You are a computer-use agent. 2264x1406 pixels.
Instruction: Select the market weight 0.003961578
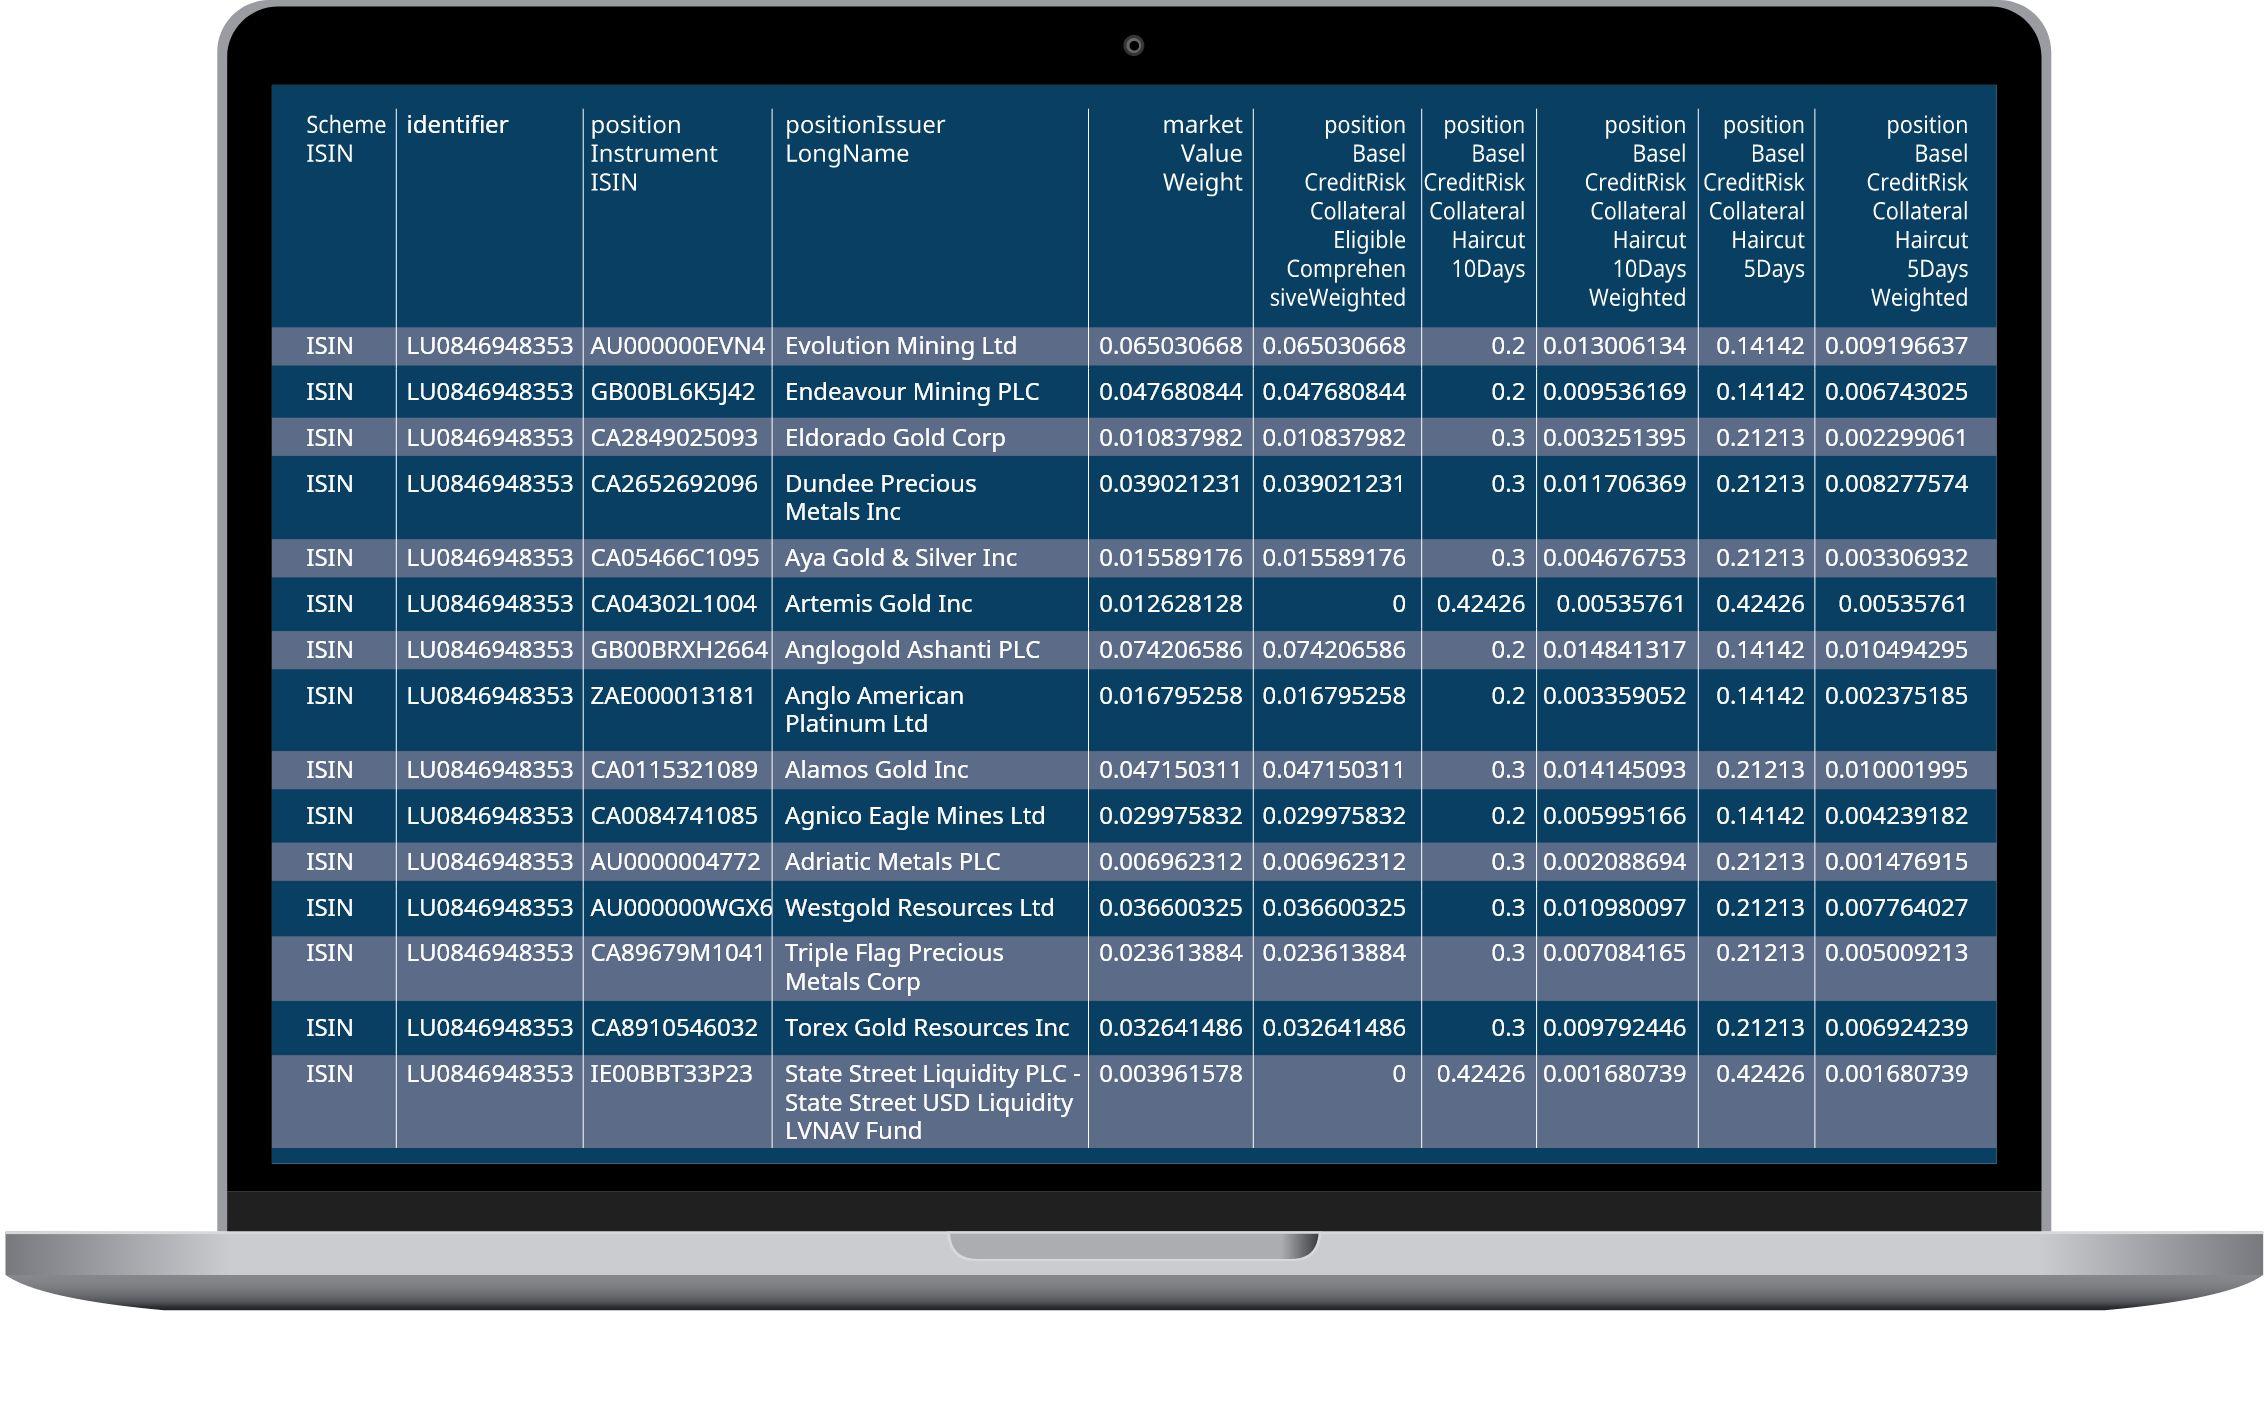point(1170,1074)
